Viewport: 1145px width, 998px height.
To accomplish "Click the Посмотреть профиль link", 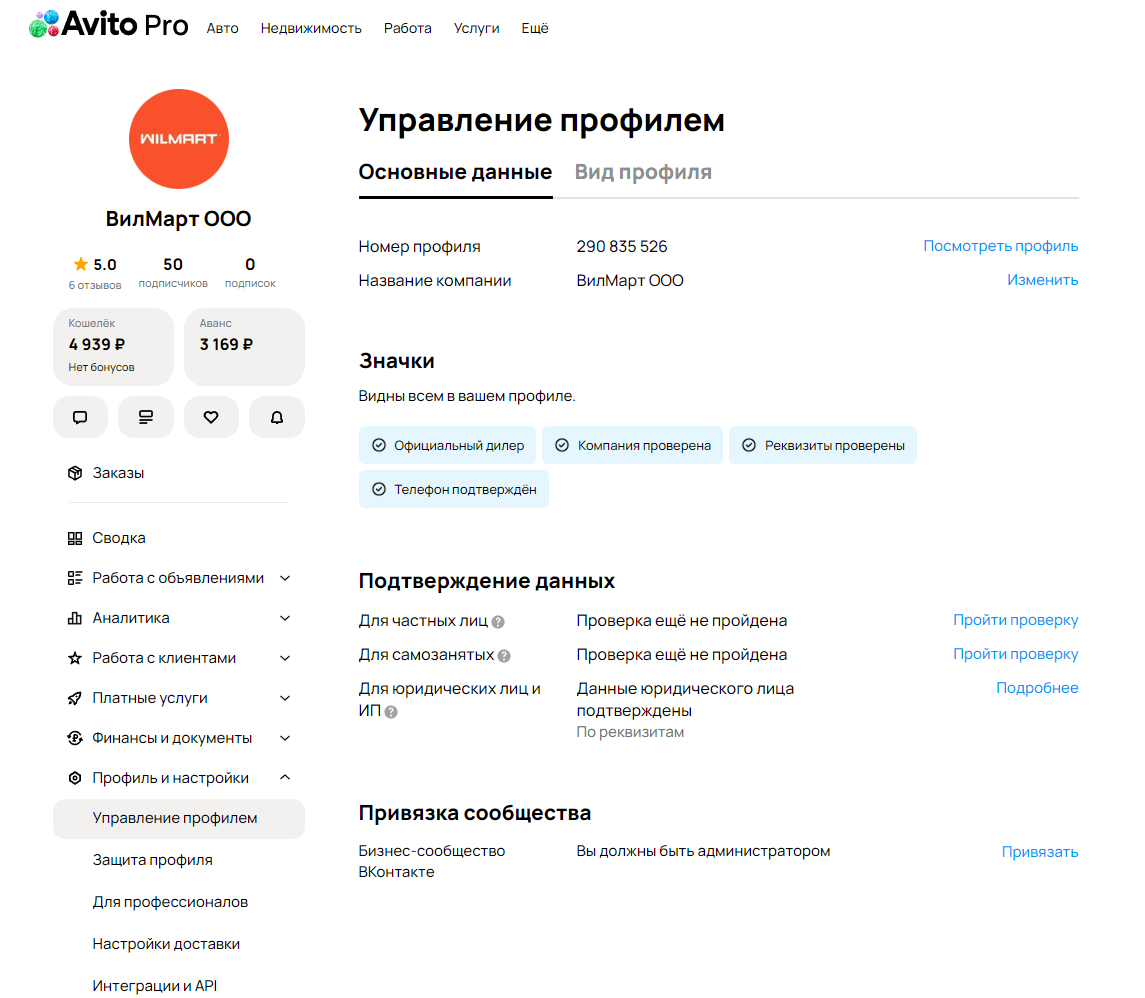I will tap(1000, 246).
